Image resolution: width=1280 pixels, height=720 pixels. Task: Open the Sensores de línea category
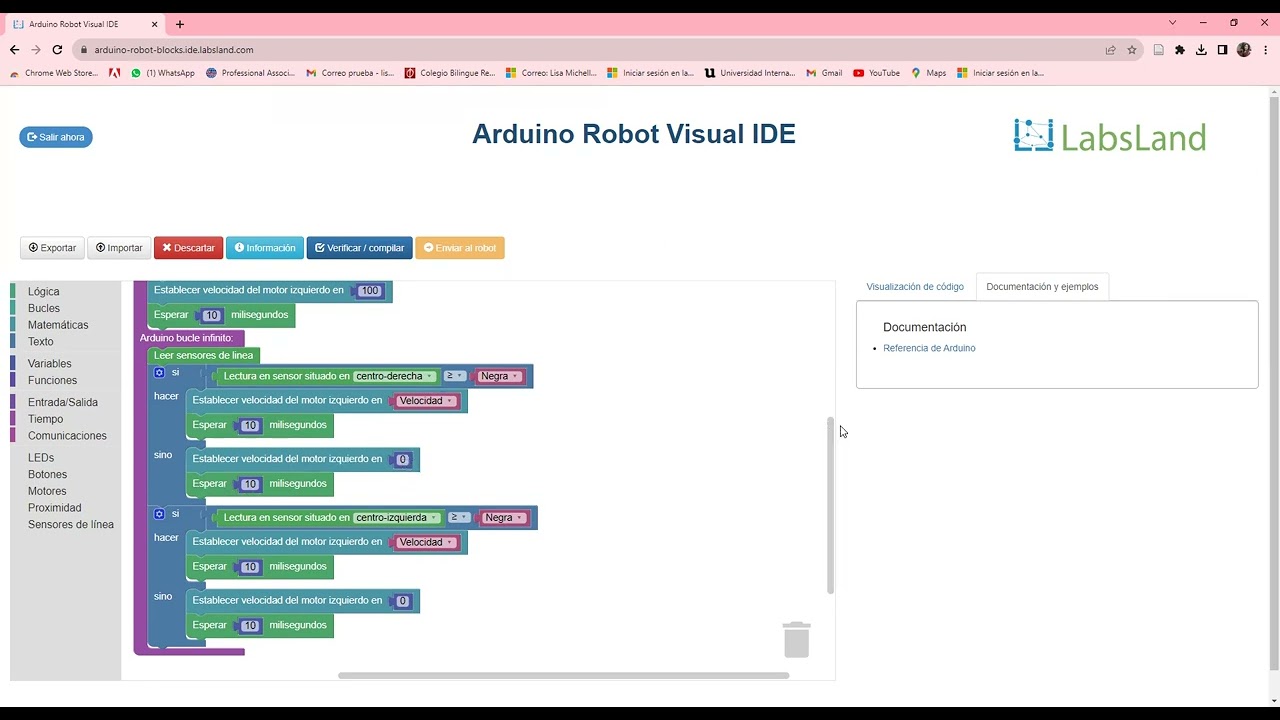[71, 525]
